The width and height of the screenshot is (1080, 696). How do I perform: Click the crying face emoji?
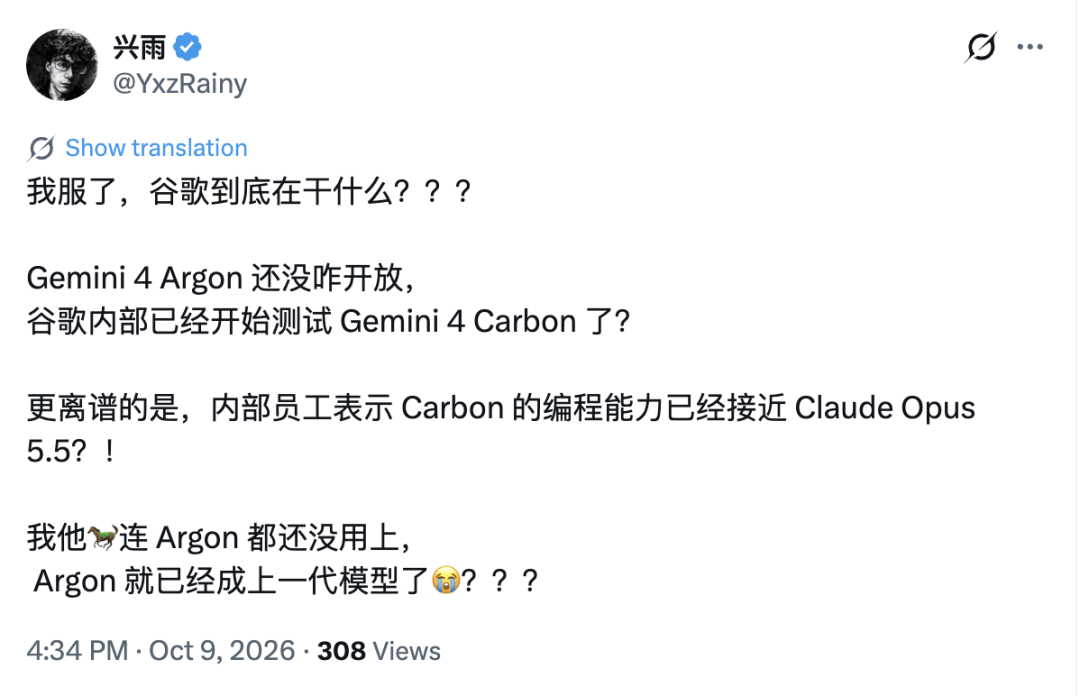point(446,580)
